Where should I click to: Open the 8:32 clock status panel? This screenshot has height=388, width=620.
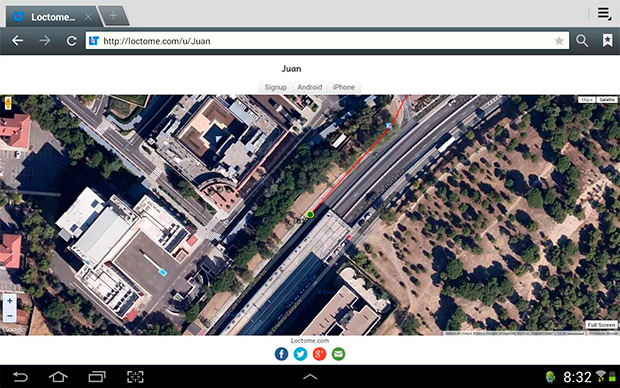pos(577,377)
